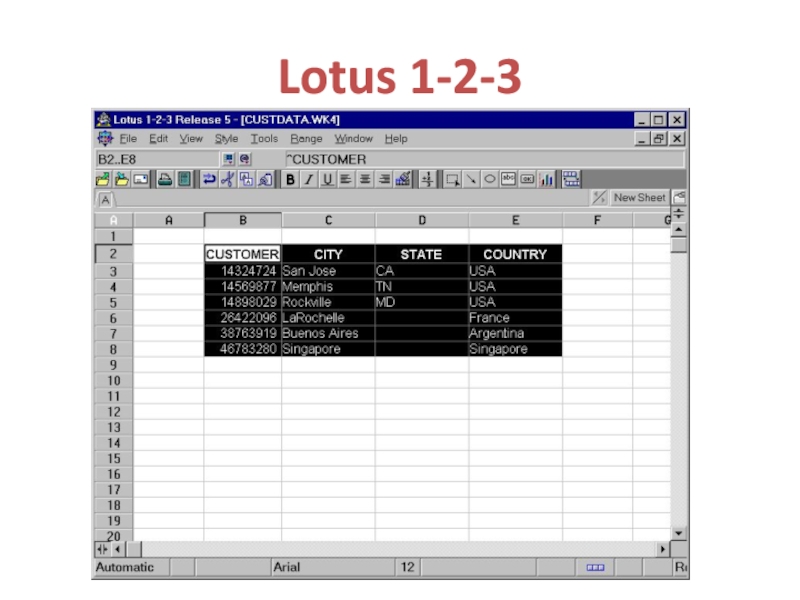
Task: Click the New Sheet button
Action: 639,198
